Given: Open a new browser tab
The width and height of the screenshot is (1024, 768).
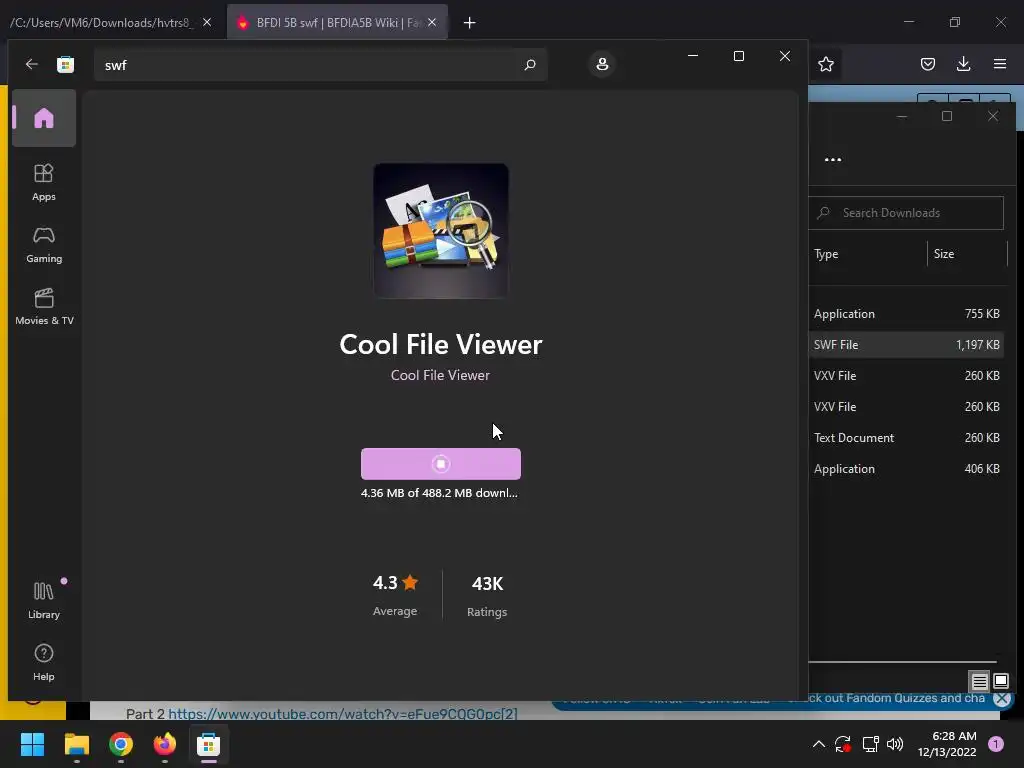Looking at the screenshot, I should click(x=470, y=23).
